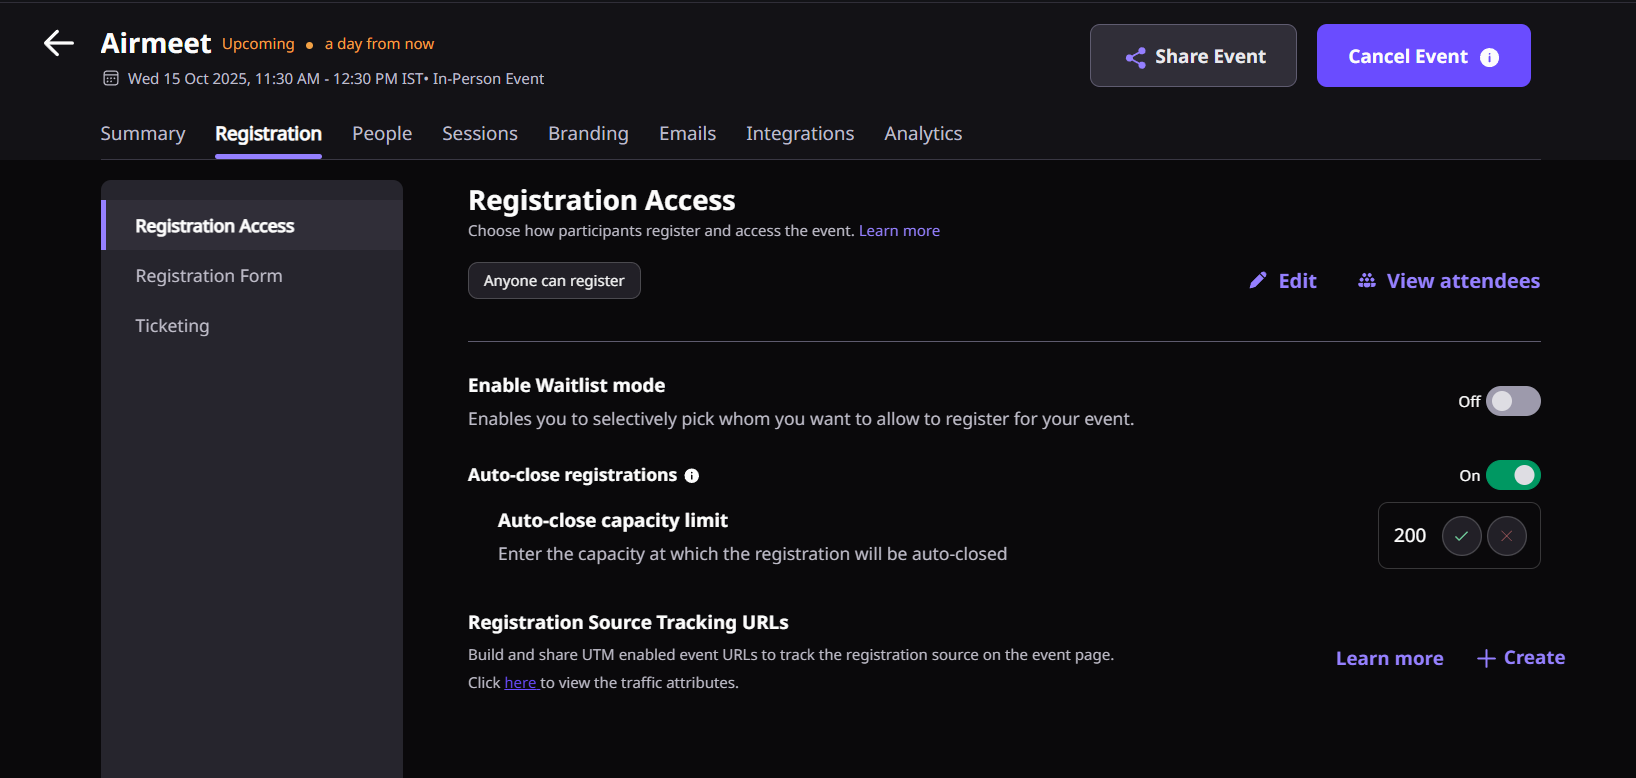Select Registration Access in the sidebar

pyautogui.click(x=215, y=226)
